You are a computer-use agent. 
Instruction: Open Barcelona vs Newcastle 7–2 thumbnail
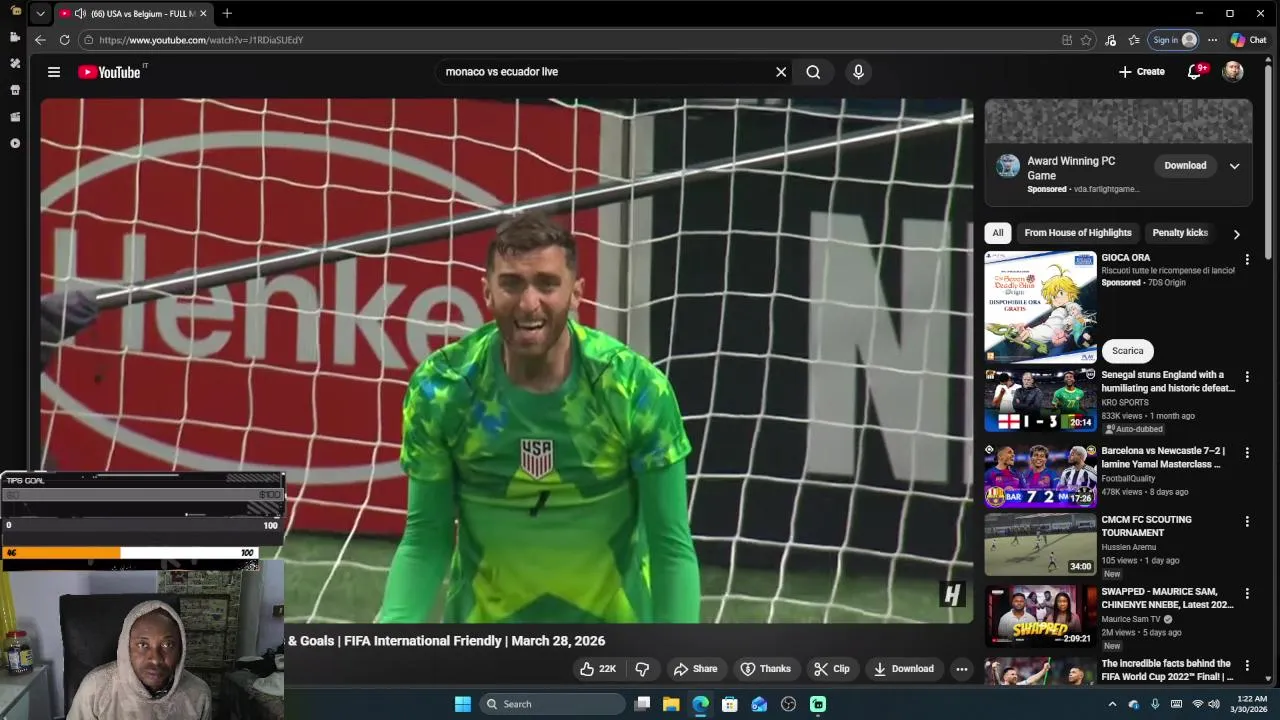click(x=1040, y=476)
